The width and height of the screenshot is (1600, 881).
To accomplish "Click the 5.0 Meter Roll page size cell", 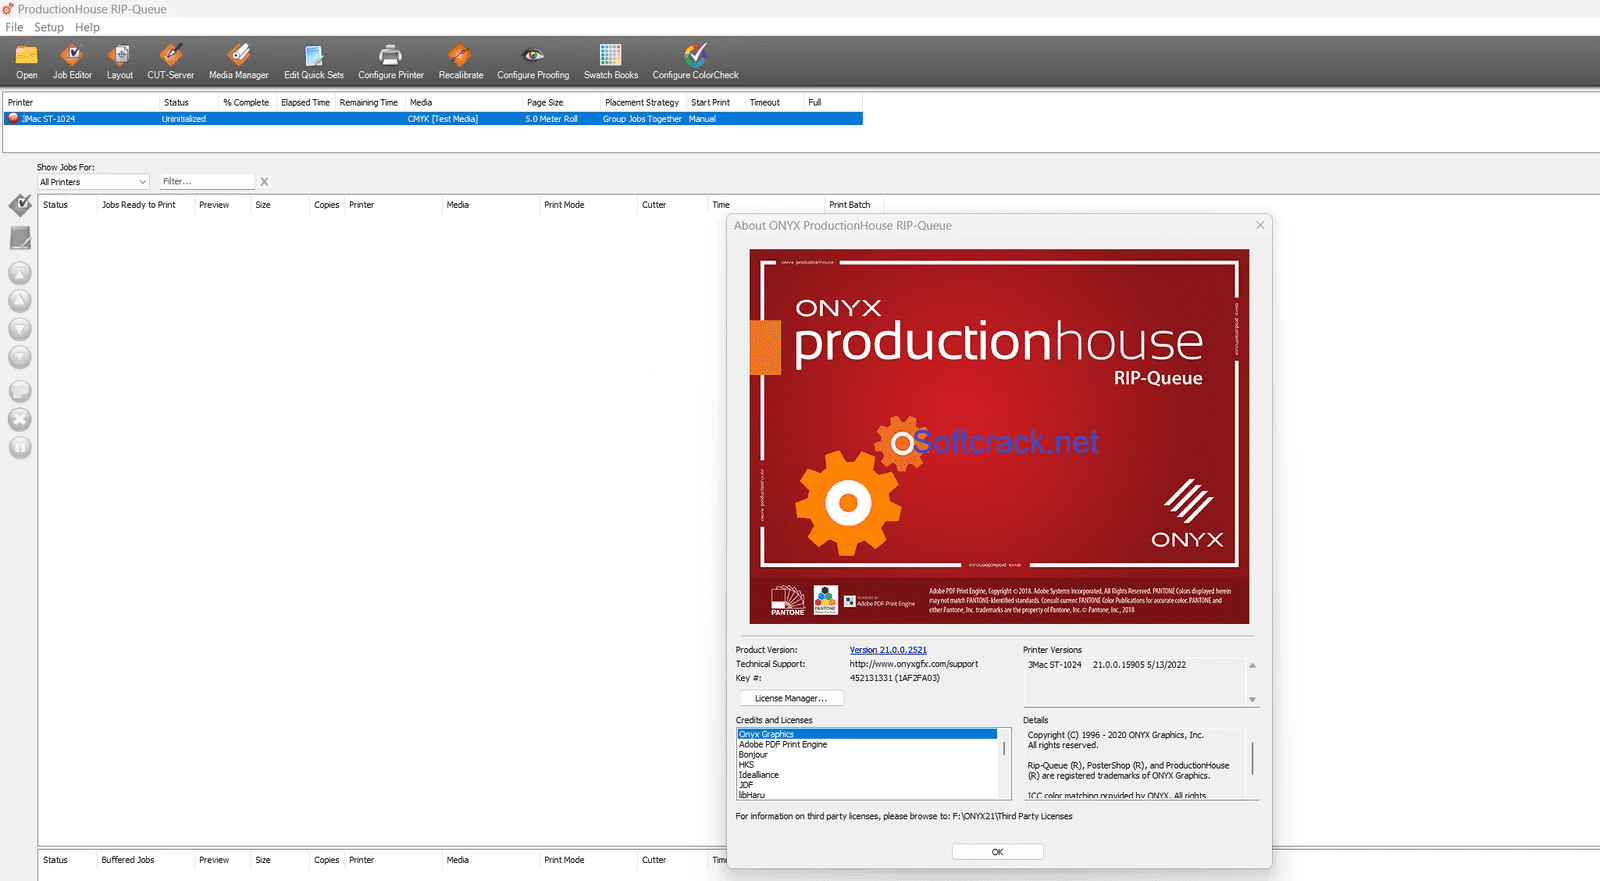I will click(552, 119).
